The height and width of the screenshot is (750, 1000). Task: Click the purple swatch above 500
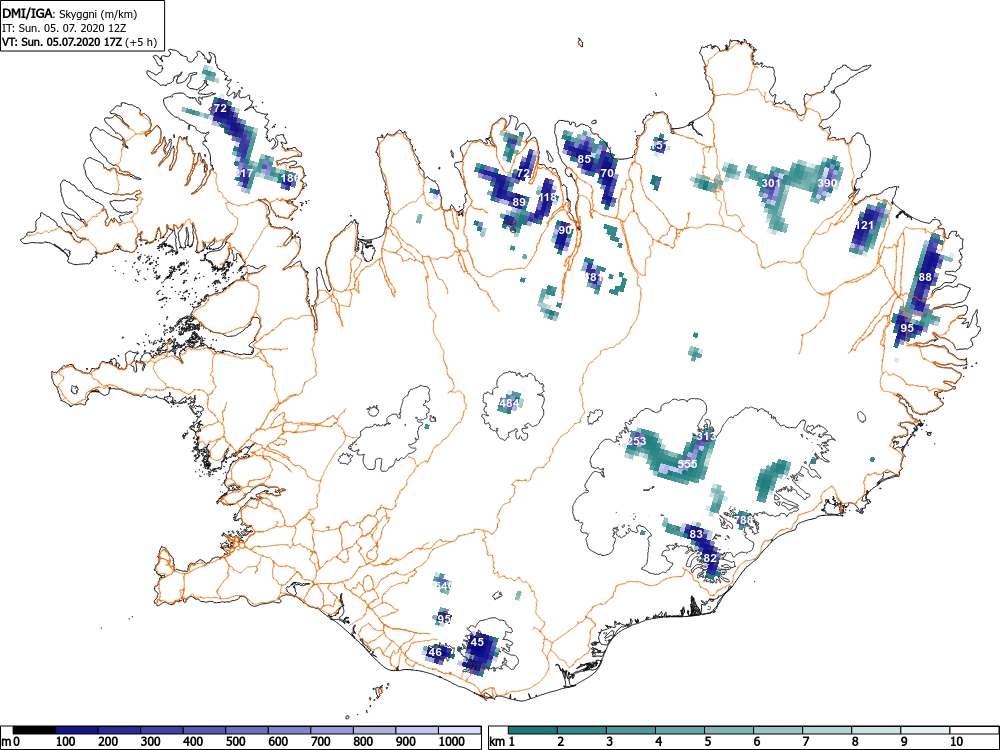247,730
